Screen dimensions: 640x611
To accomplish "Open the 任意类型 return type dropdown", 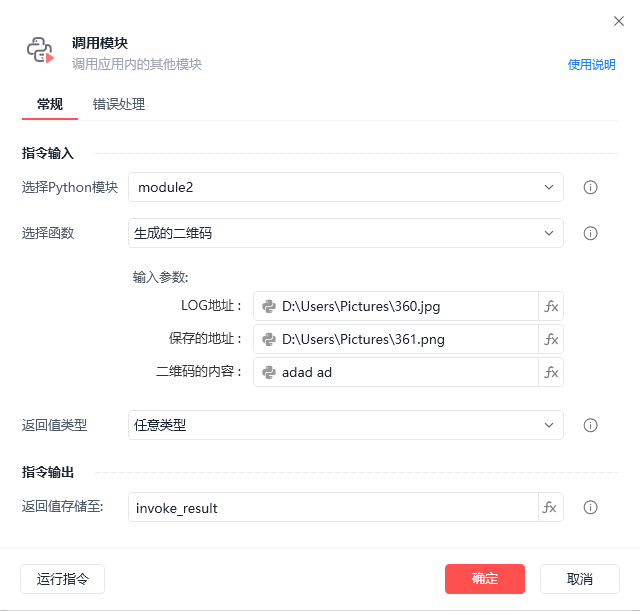I will [346, 425].
